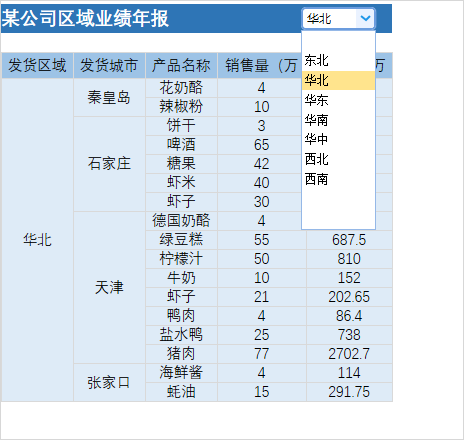Click the 发货区域 column header

click(x=37, y=65)
